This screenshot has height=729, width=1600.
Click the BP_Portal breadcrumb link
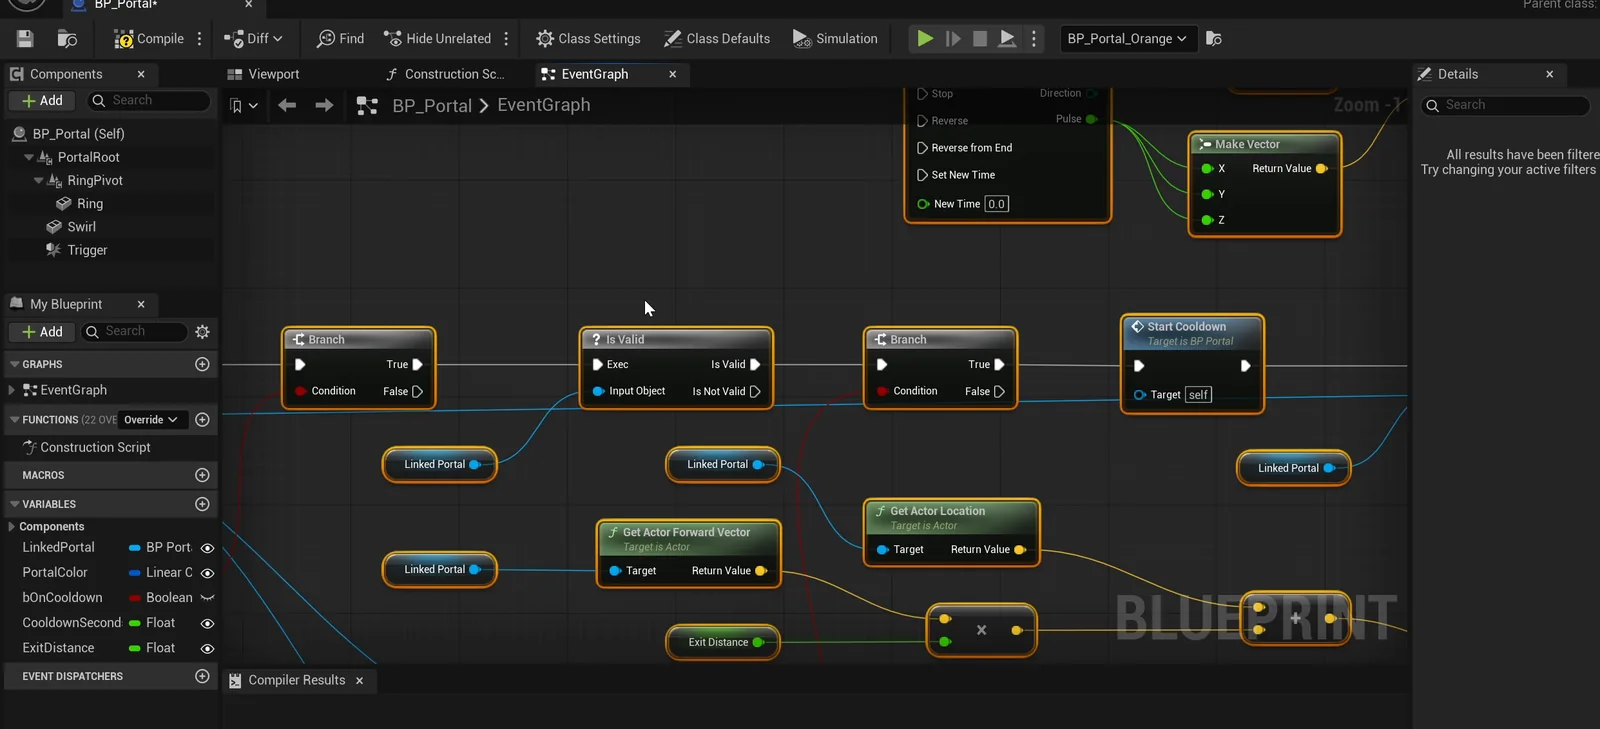pos(432,106)
